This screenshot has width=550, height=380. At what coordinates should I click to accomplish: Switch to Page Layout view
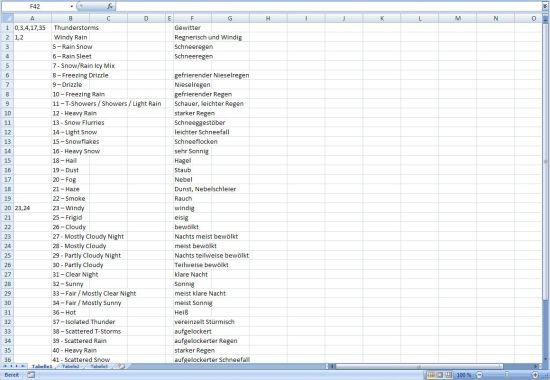pyautogui.click(x=440, y=375)
